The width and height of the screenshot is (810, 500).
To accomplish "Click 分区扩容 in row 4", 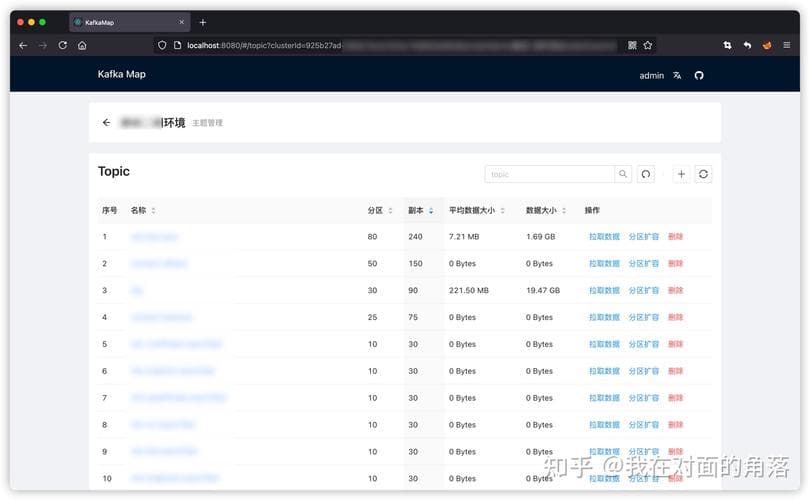I will pos(644,317).
